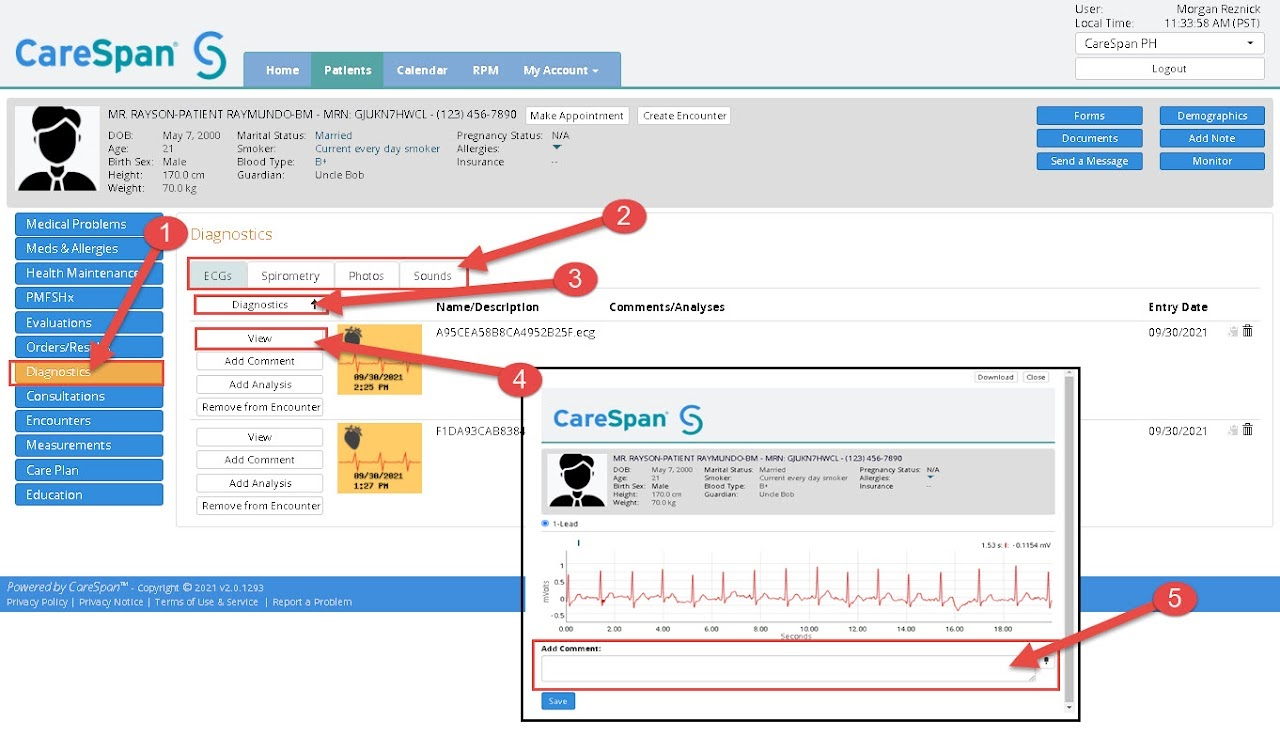Click the Logout button
The image size is (1280, 752).
click(1168, 69)
